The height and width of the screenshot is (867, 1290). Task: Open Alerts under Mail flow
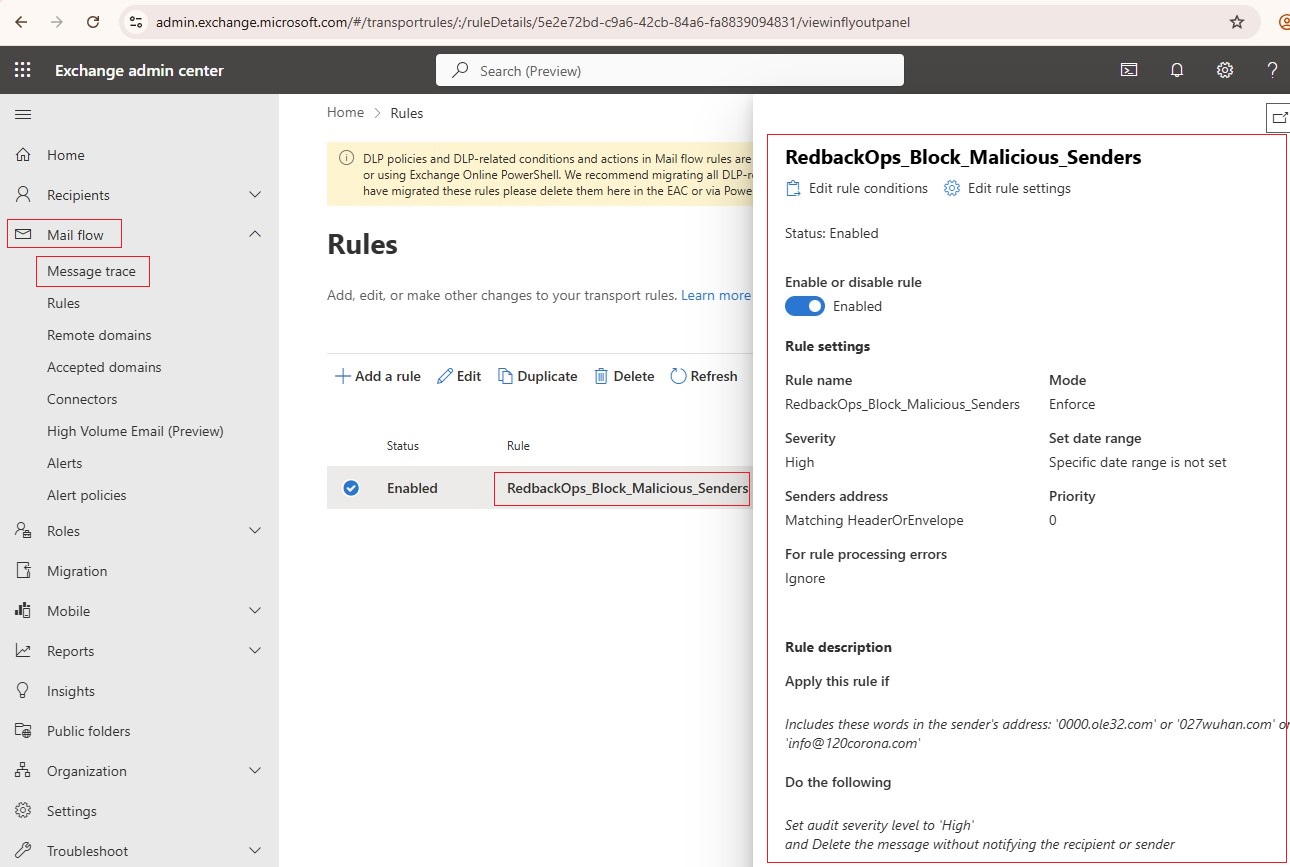click(x=65, y=463)
